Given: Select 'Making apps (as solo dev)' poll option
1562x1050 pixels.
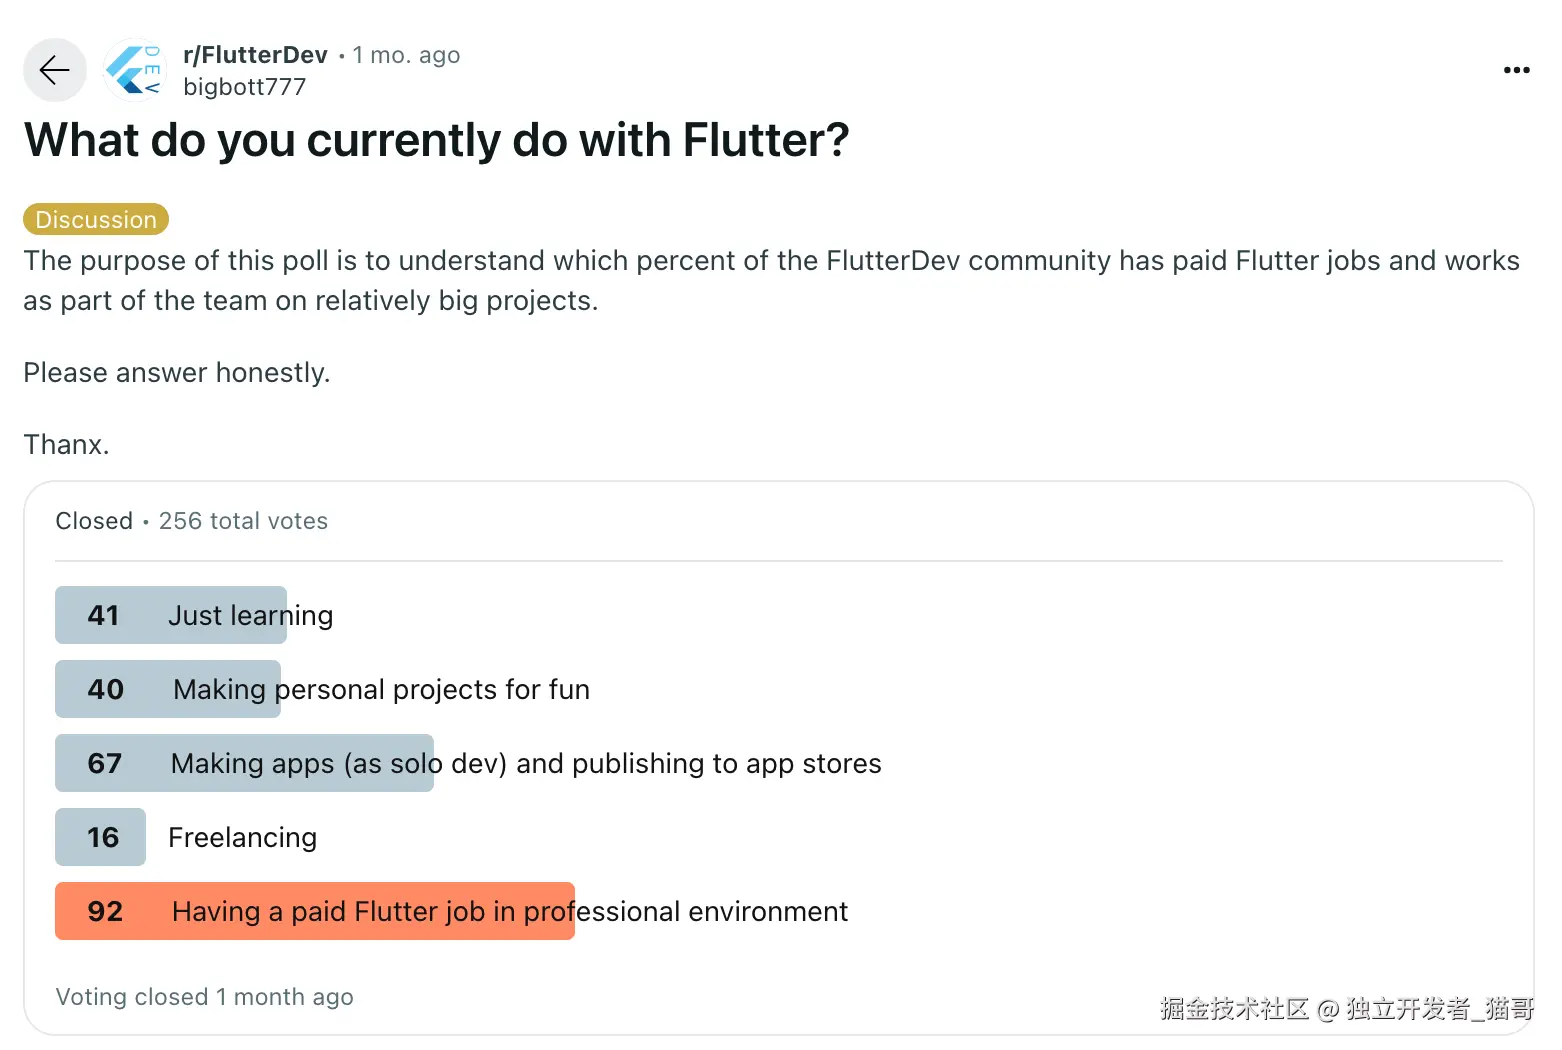Looking at the screenshot, I should pos(525,763).
